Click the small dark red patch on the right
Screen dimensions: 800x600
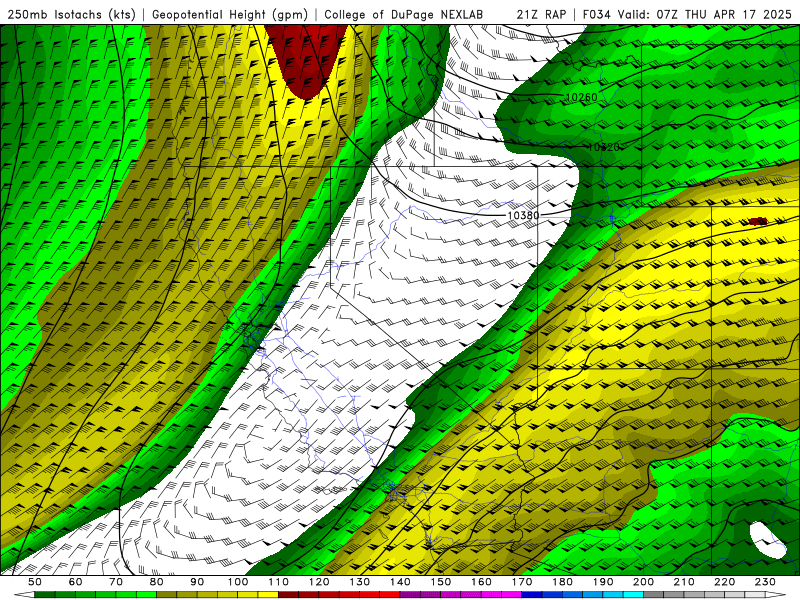tap(758, 221)
